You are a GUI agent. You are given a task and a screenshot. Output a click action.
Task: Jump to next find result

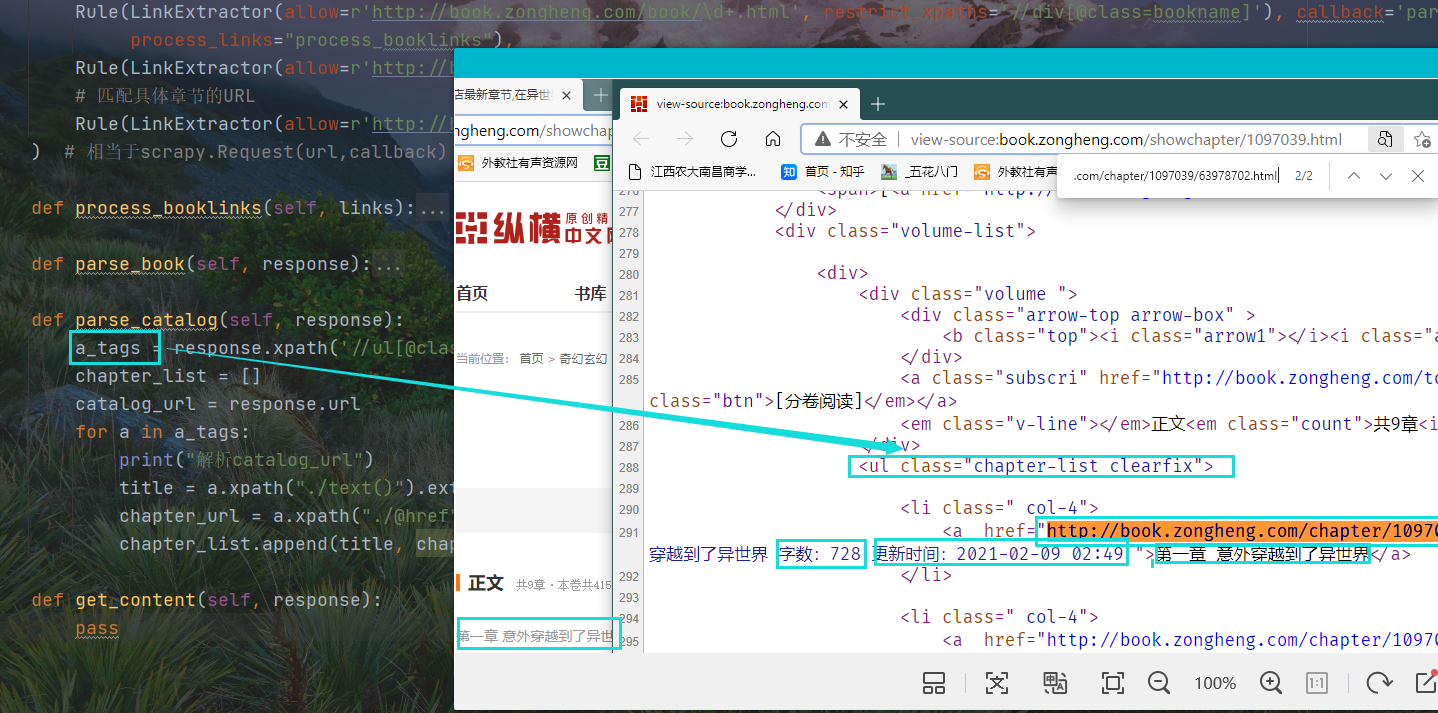pos(1386,176)
